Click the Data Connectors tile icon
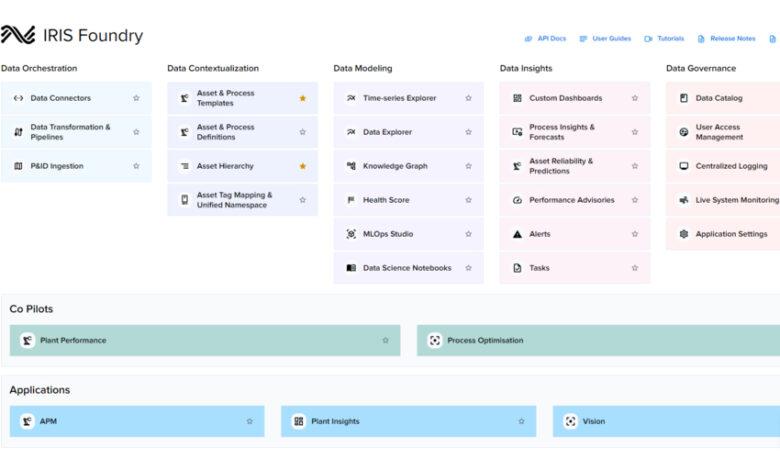The height and width of the screenshot is (470, 780). [18, 98]
